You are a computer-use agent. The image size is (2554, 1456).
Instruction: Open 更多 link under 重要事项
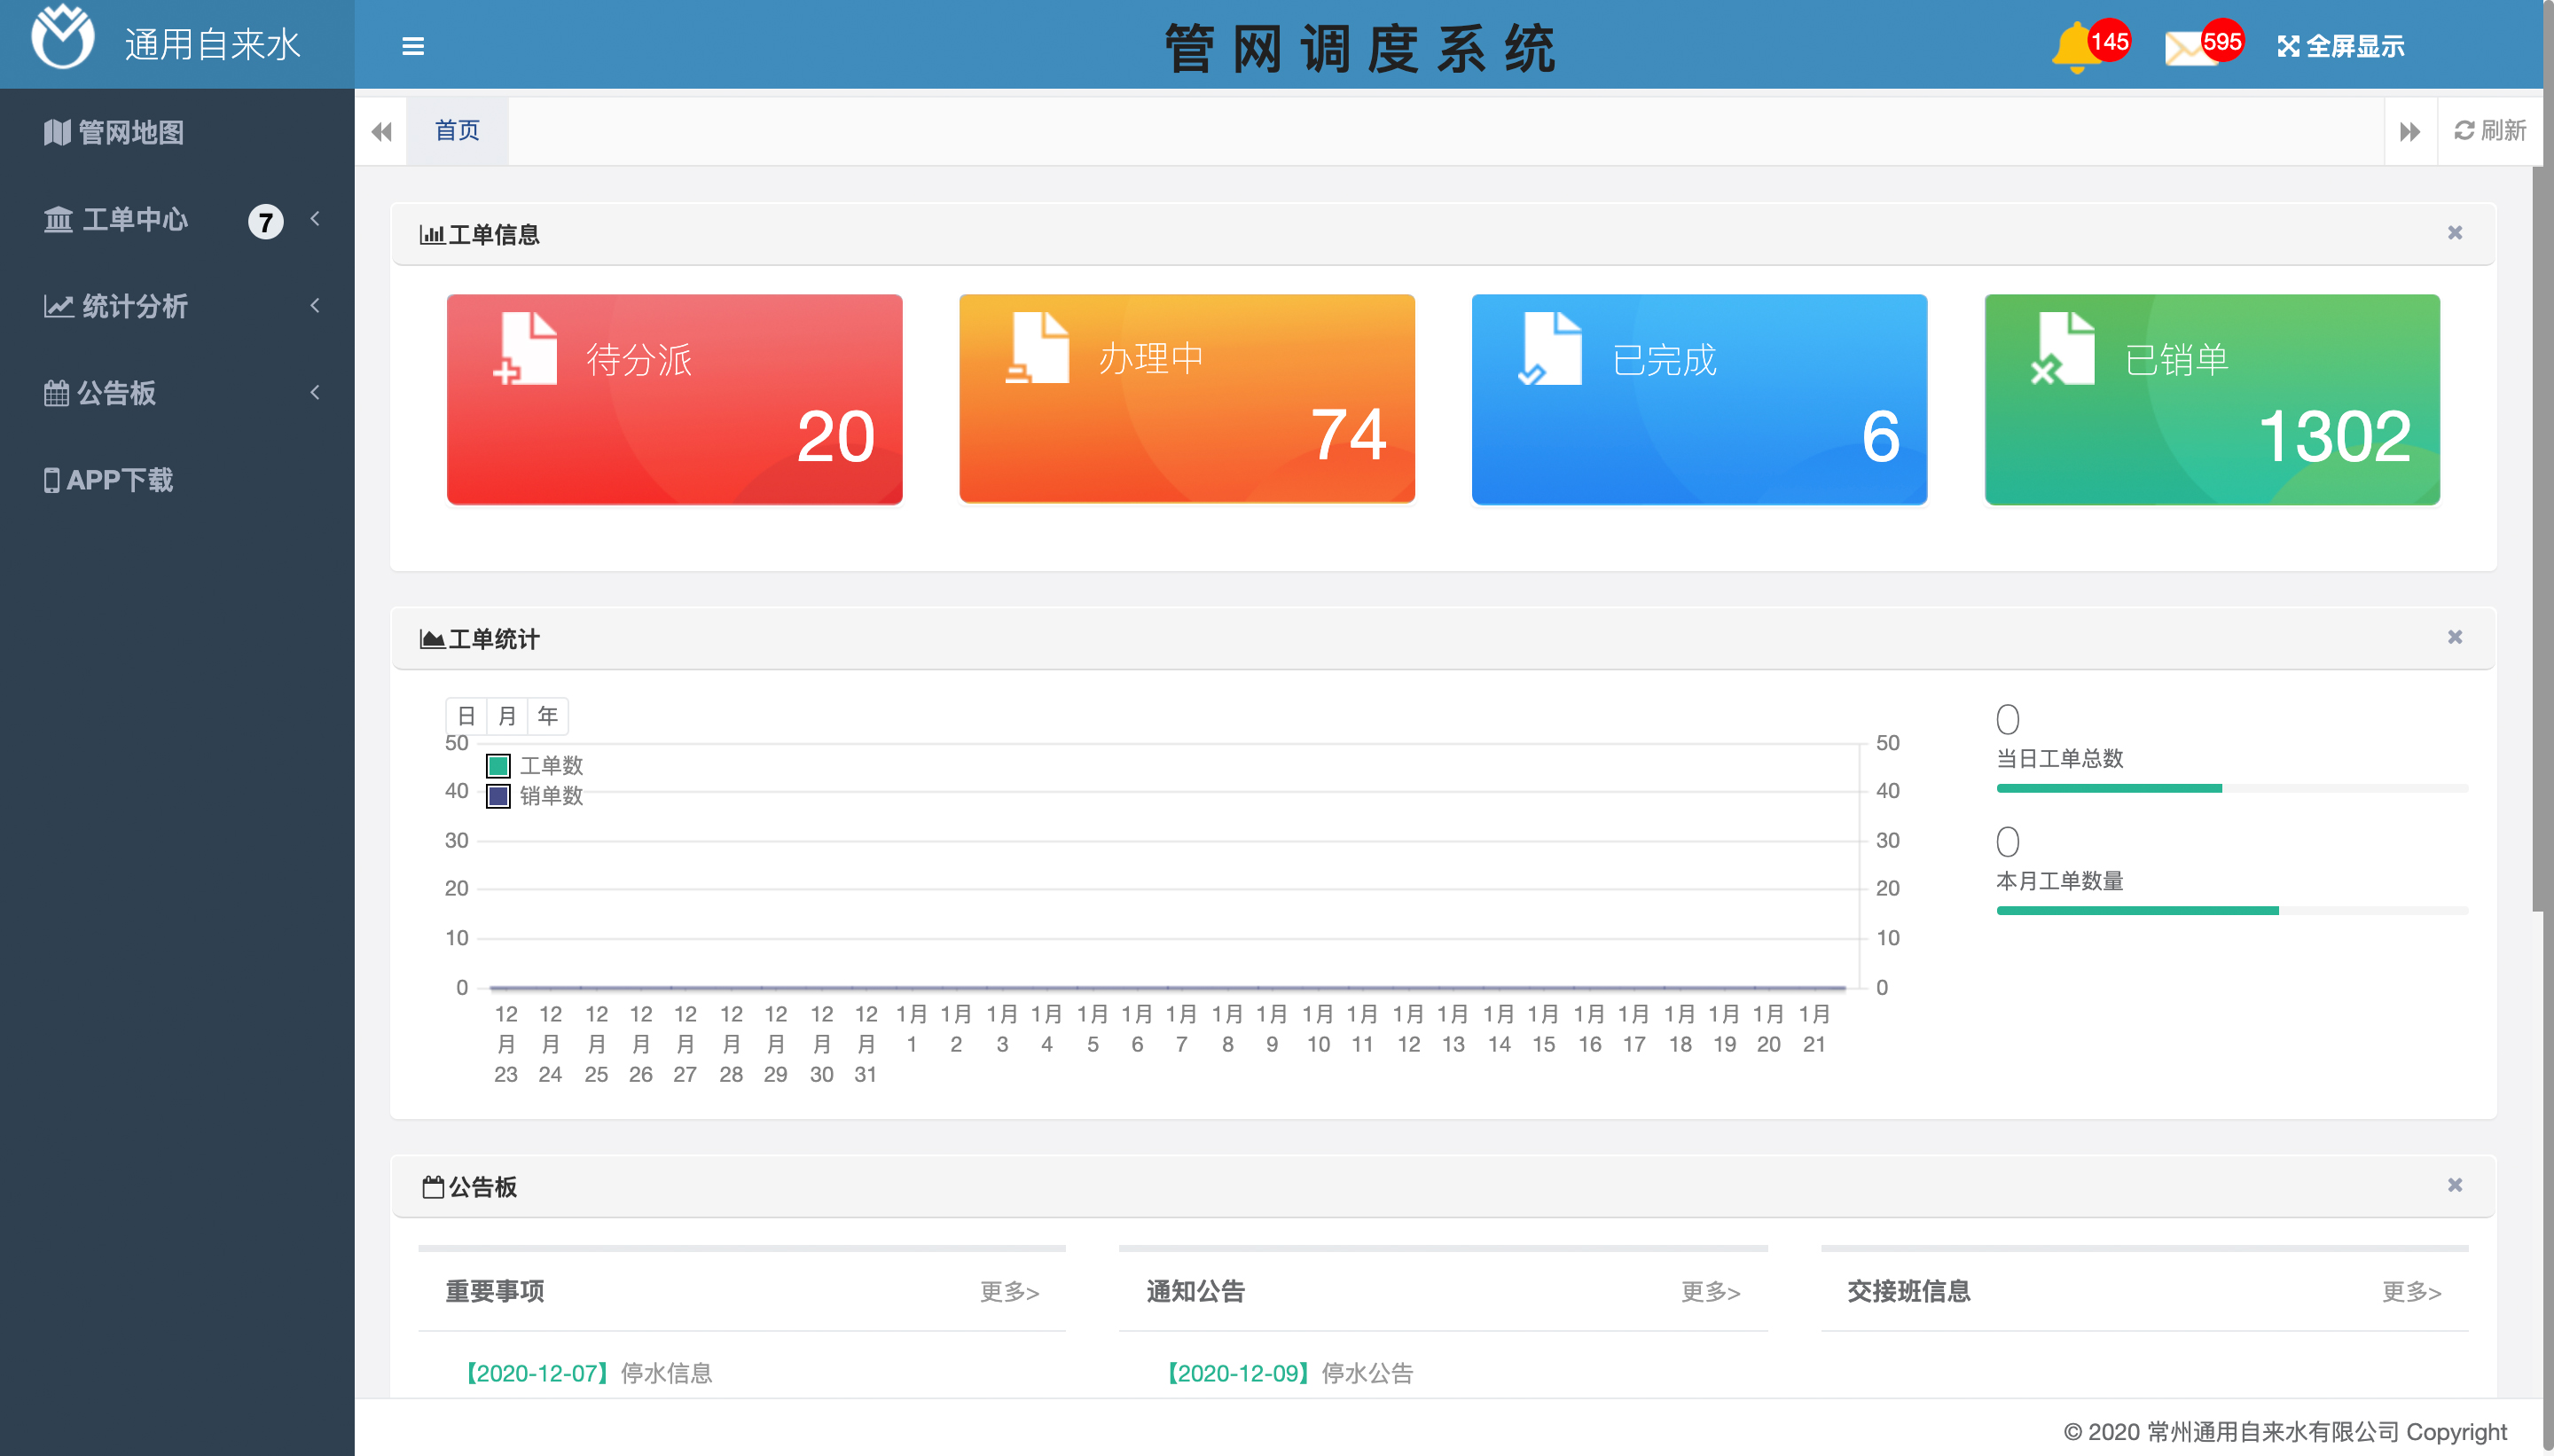(x=1008, y=1291)
